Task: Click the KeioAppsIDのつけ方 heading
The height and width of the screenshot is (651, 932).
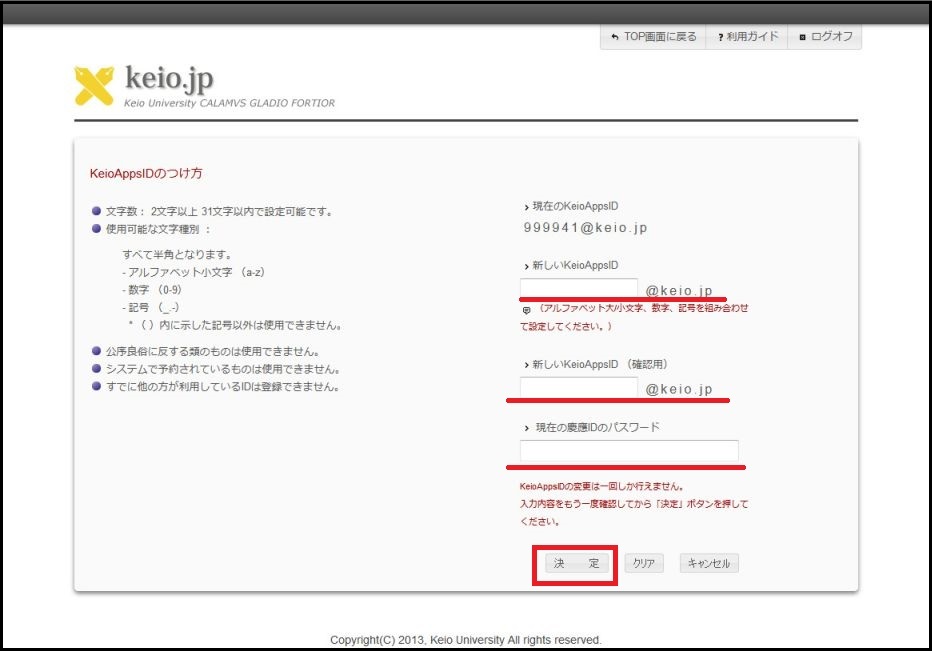Action: 146,173
